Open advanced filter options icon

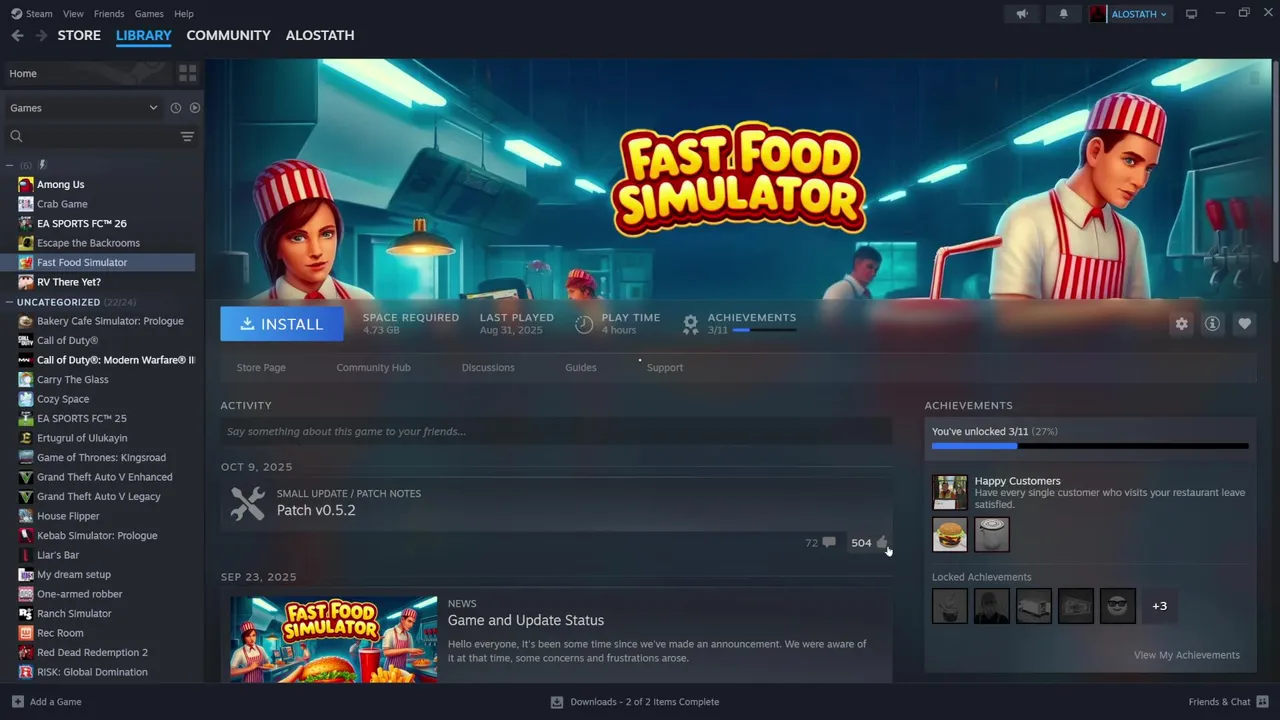coord(187,136)
